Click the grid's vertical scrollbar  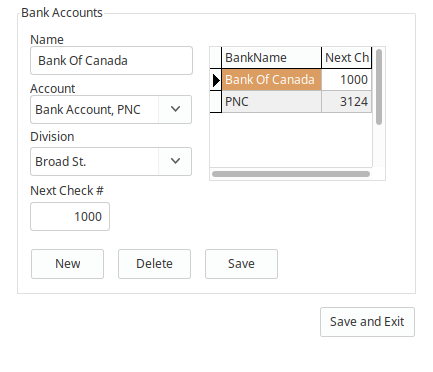coord(379,87)
